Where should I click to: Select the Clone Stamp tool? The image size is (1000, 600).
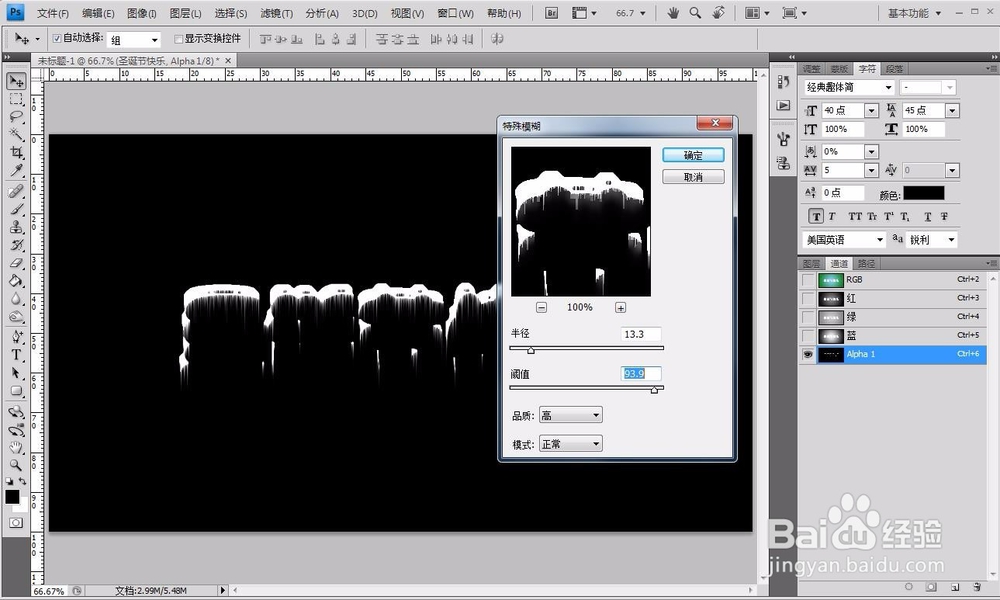click(16, 227)
